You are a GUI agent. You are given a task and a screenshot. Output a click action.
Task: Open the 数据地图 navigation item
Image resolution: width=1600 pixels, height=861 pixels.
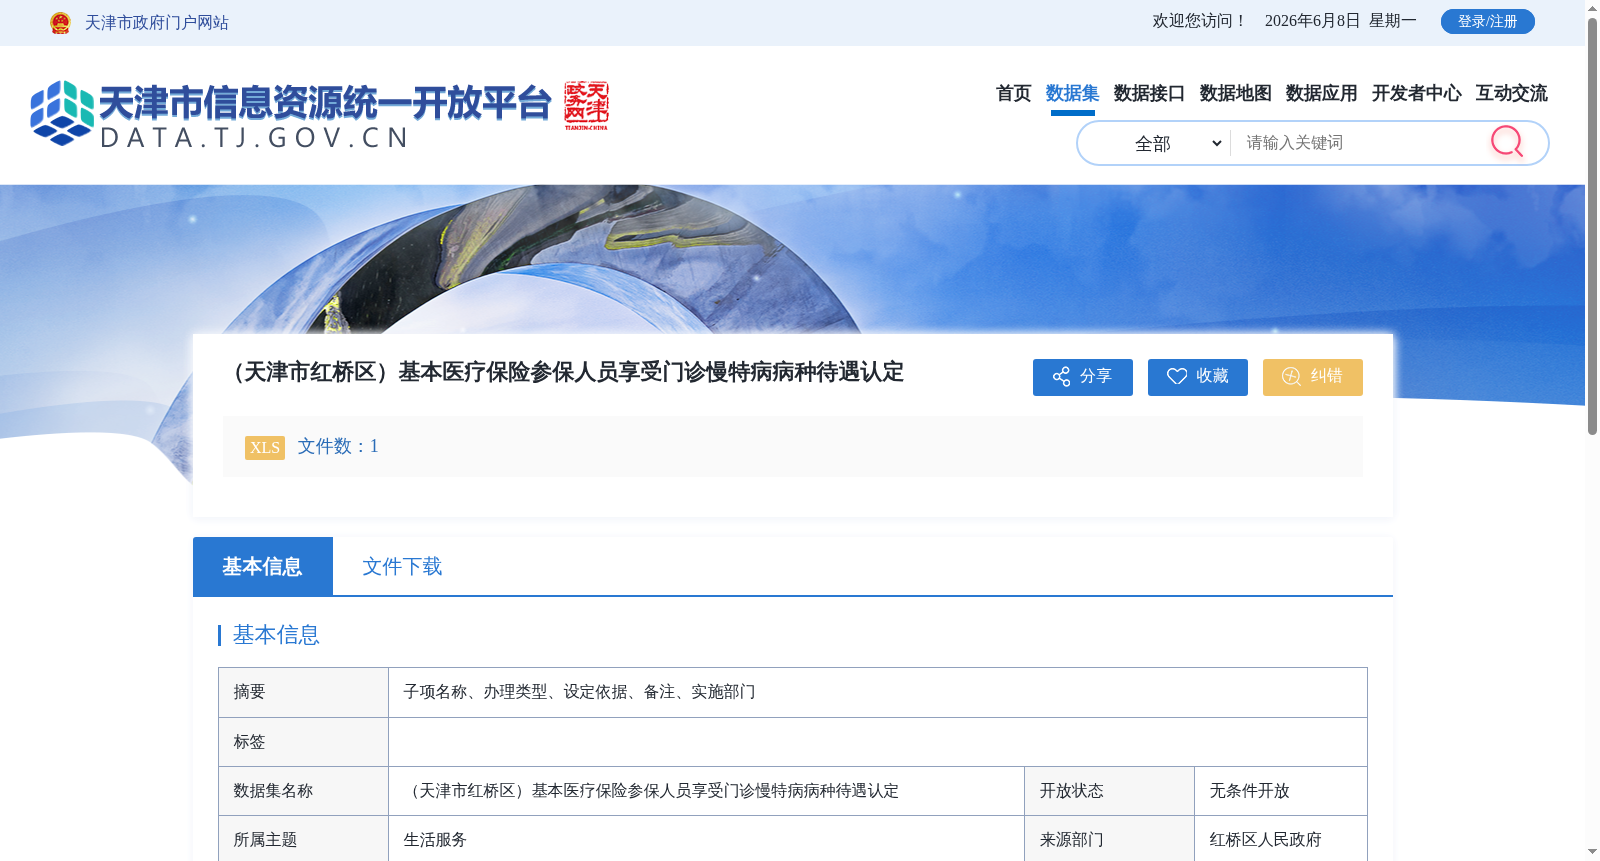(1235, 93)
